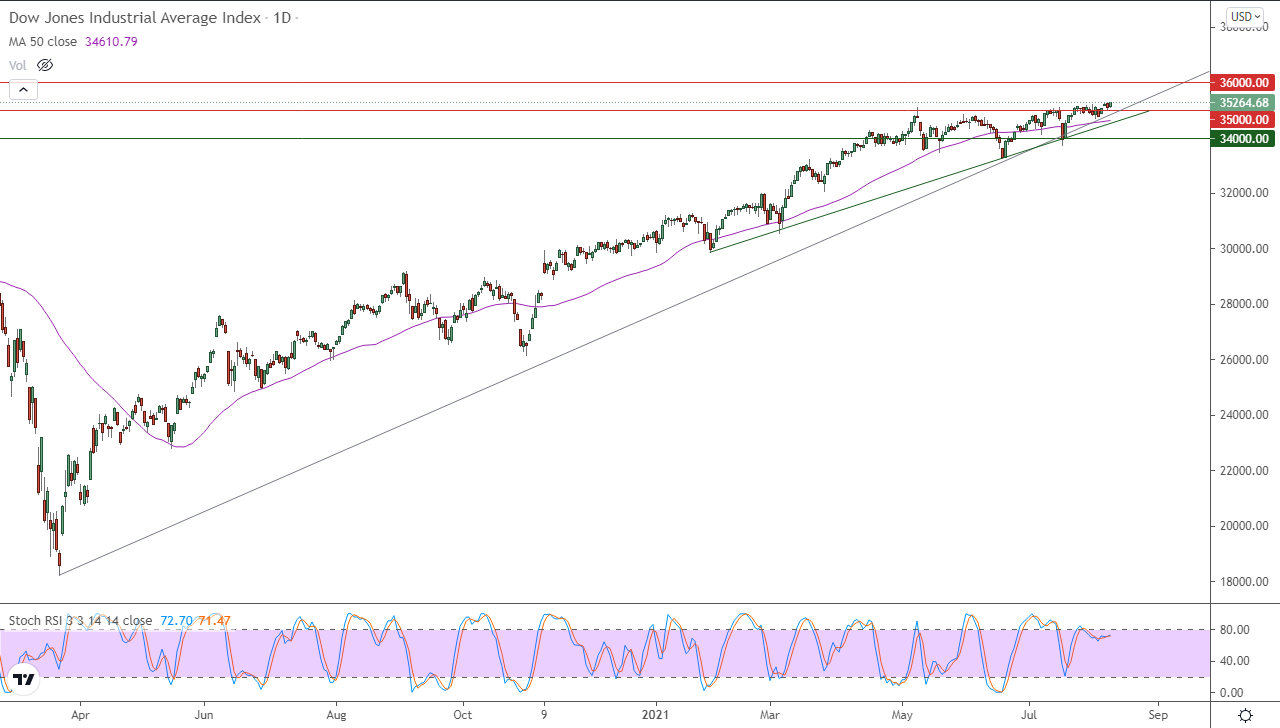Click the 18000.00 price axis value
The image size is (1280, 728).
[1244, 582]
